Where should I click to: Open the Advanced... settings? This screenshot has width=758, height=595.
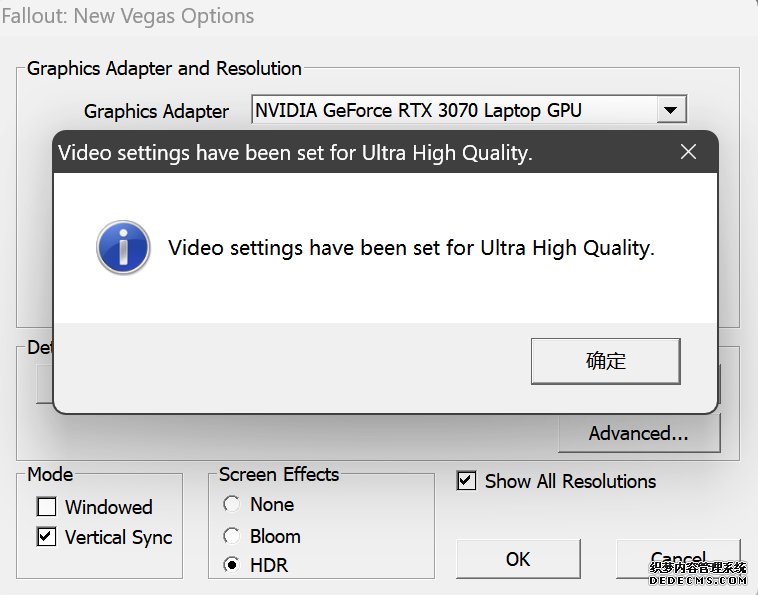pos(639,433)
